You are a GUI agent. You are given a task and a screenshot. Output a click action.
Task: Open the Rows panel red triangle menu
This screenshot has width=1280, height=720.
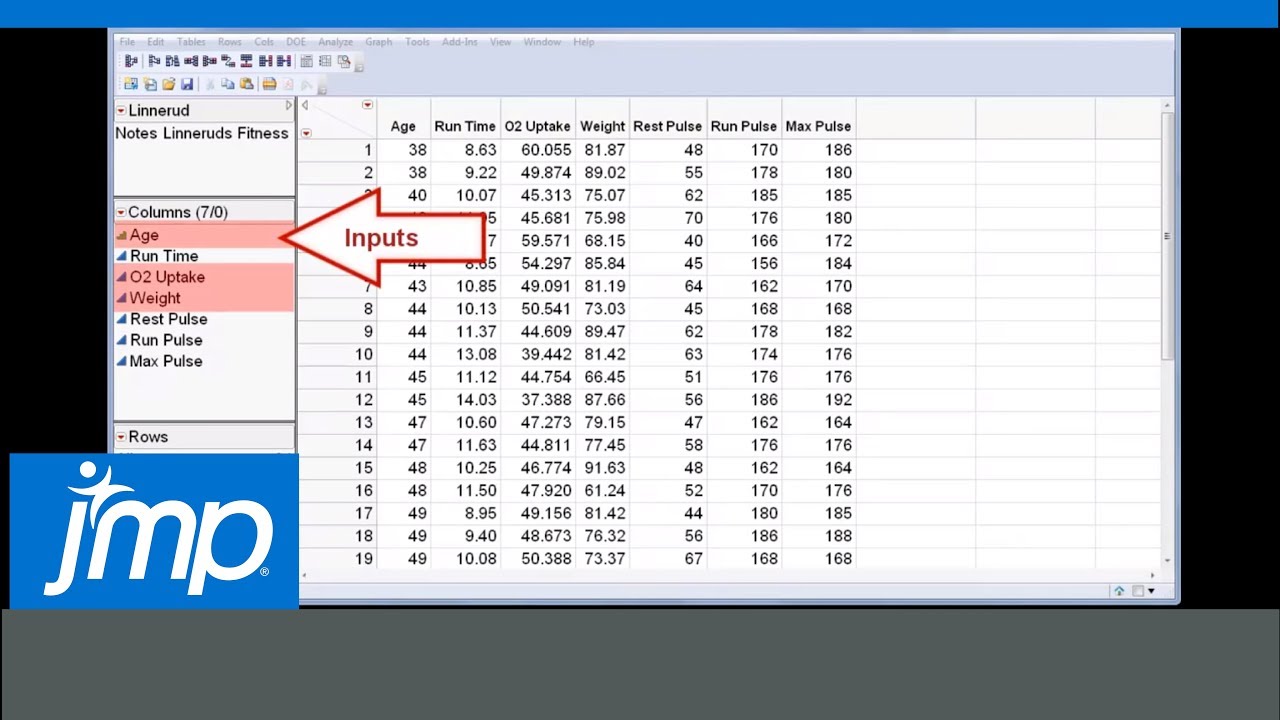[x=121, y=437]
